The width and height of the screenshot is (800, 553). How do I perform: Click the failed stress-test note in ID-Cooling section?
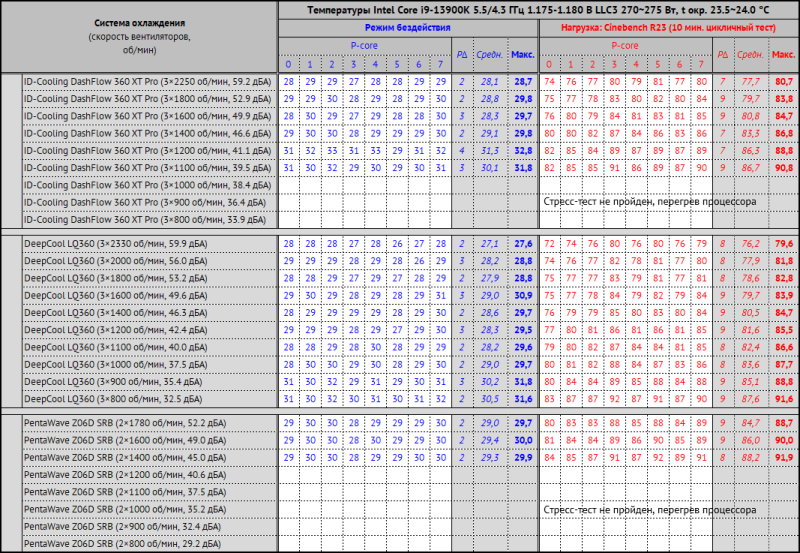pos(649,202)
